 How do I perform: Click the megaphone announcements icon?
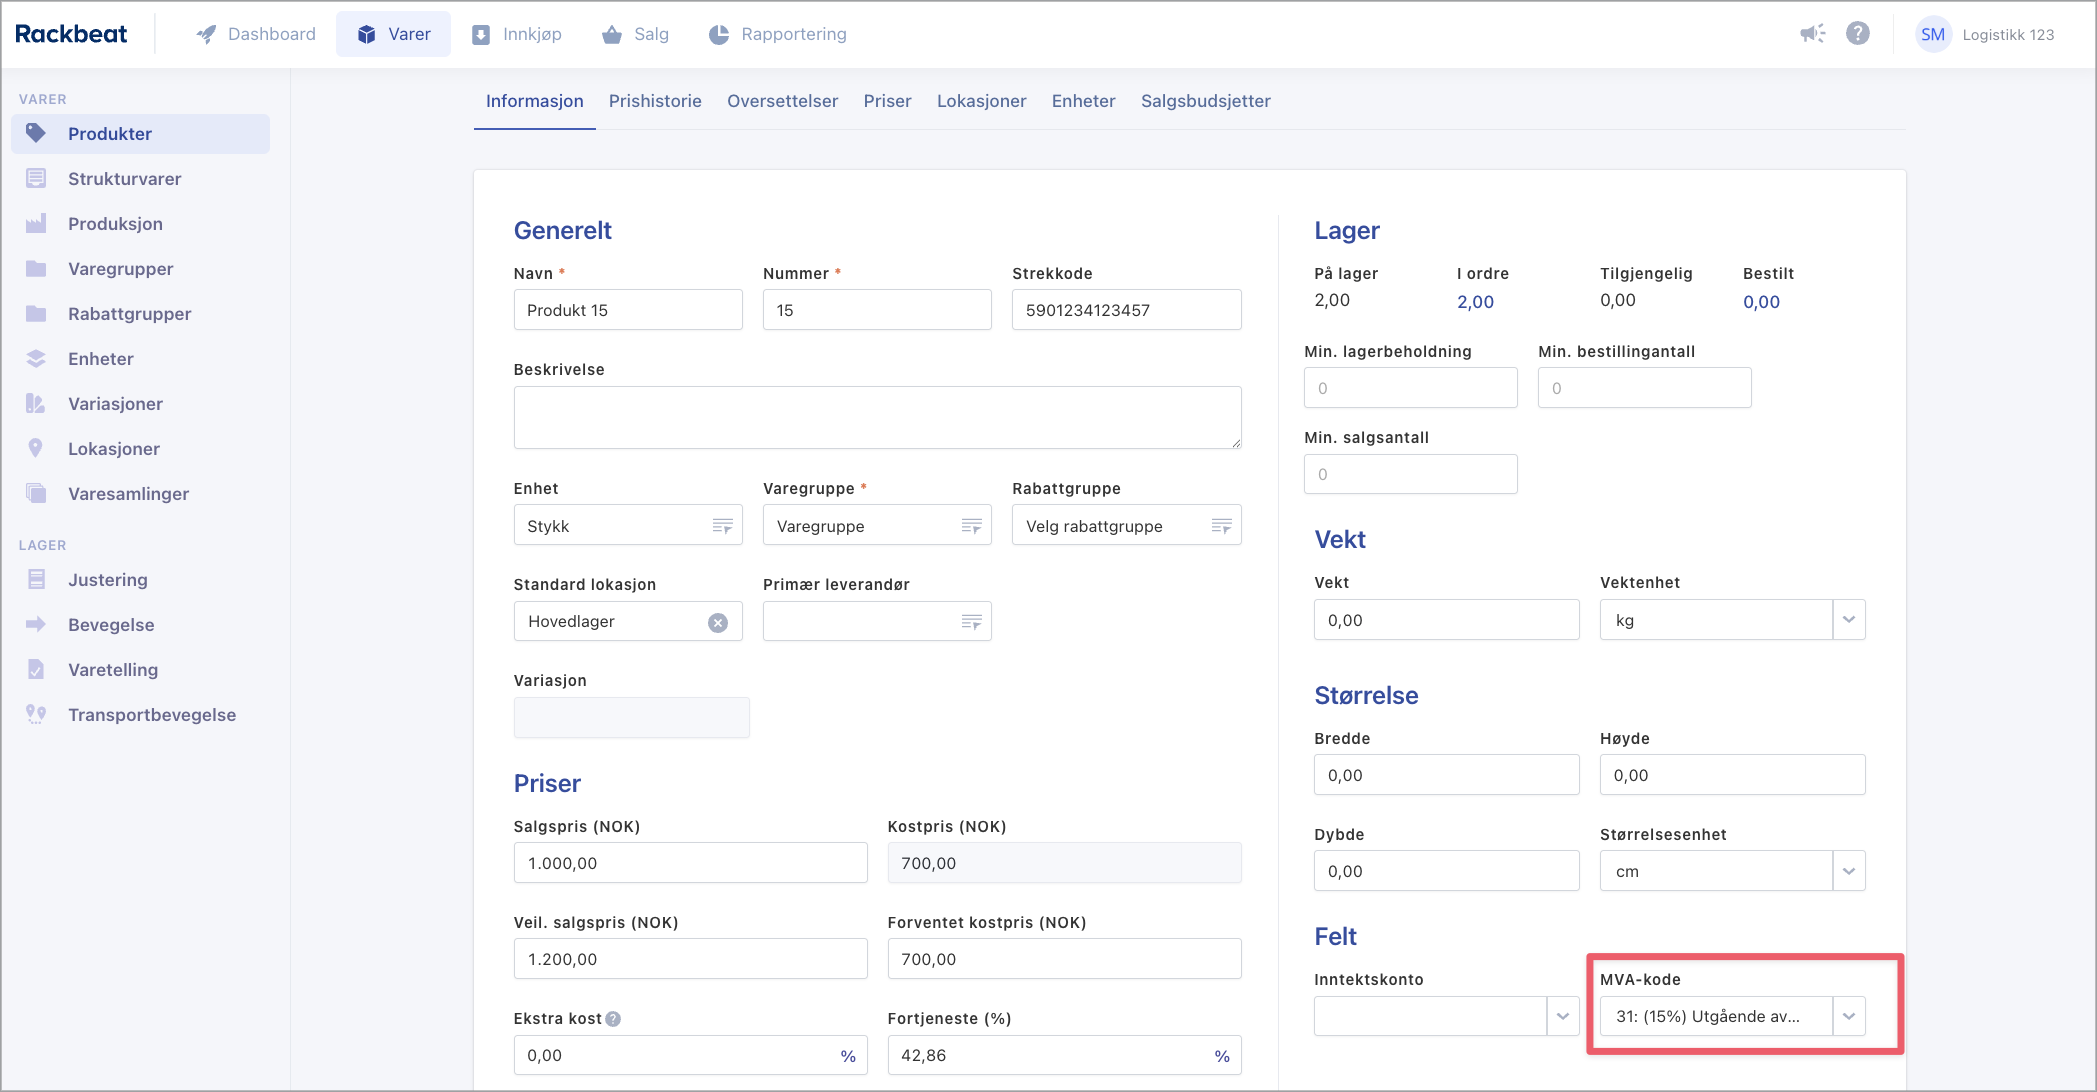pos(1812,34)
